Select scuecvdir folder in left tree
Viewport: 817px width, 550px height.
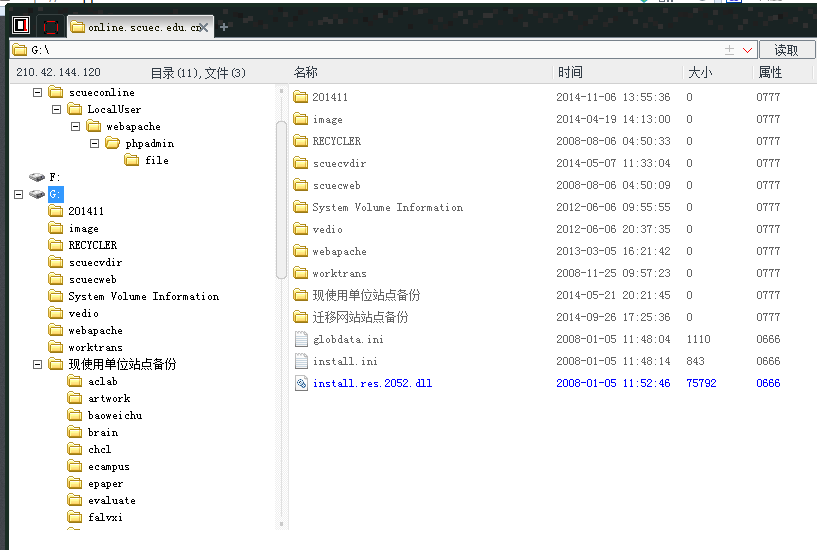[x=85, y=262]
